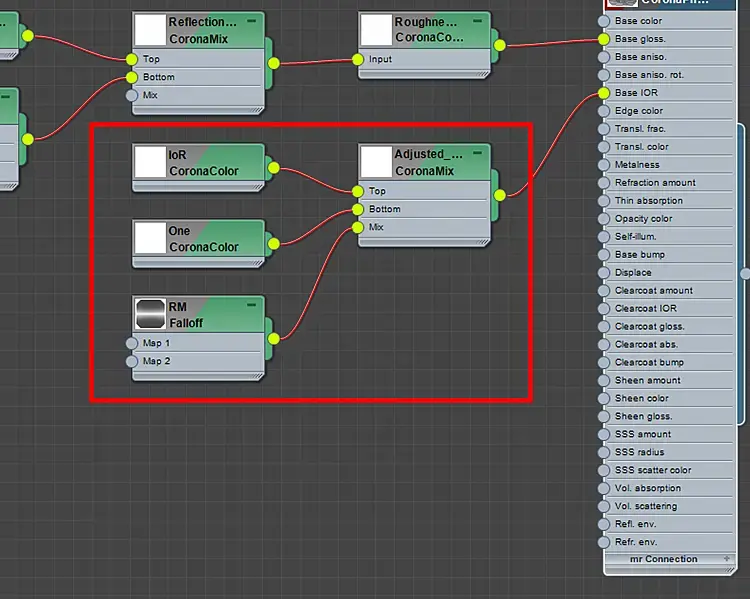
Task: Click the One CoronaColor white thumbnail
Action: tap(150, 238)
